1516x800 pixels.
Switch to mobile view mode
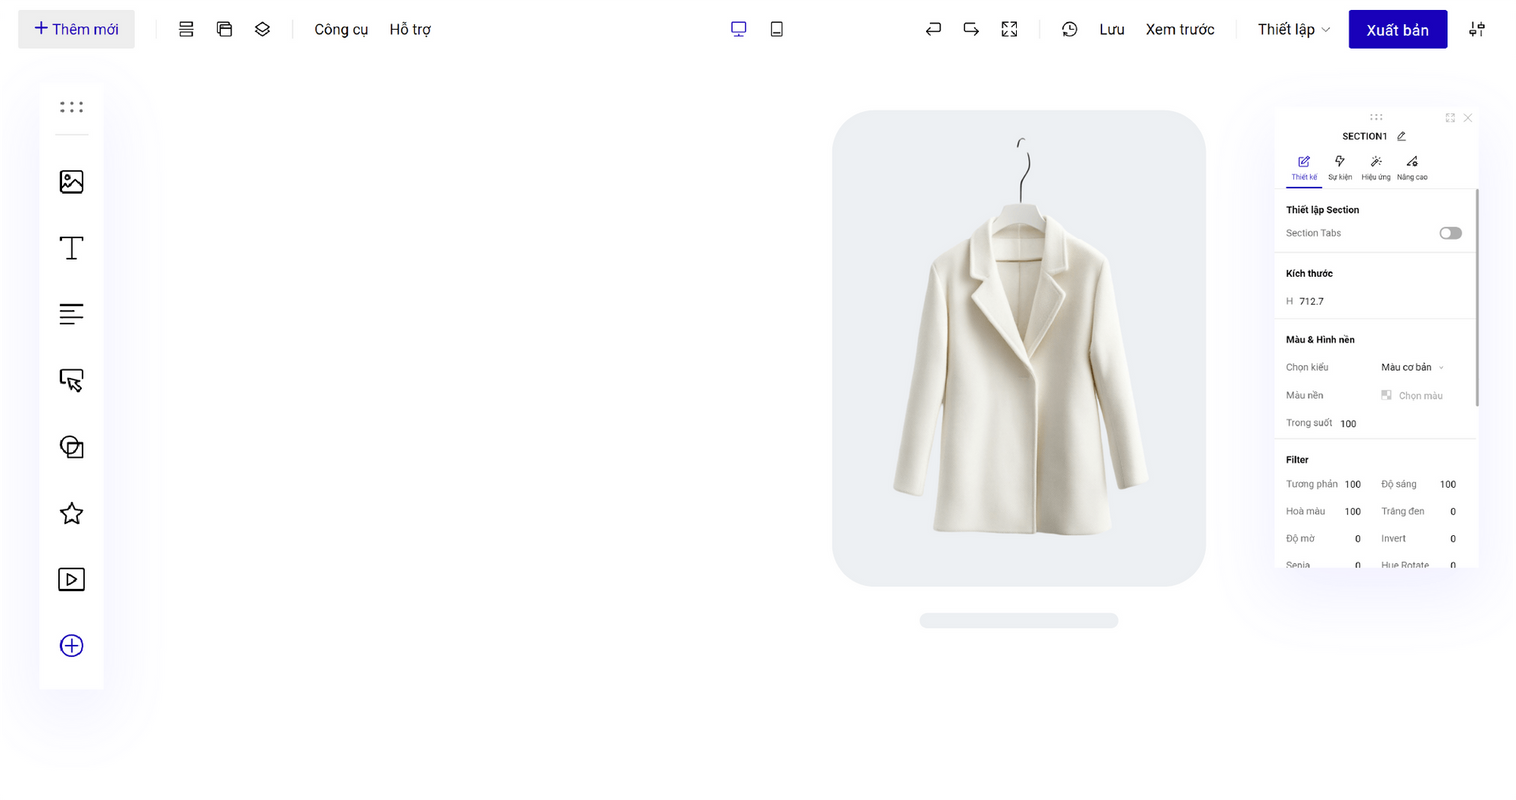pos(776,29)
